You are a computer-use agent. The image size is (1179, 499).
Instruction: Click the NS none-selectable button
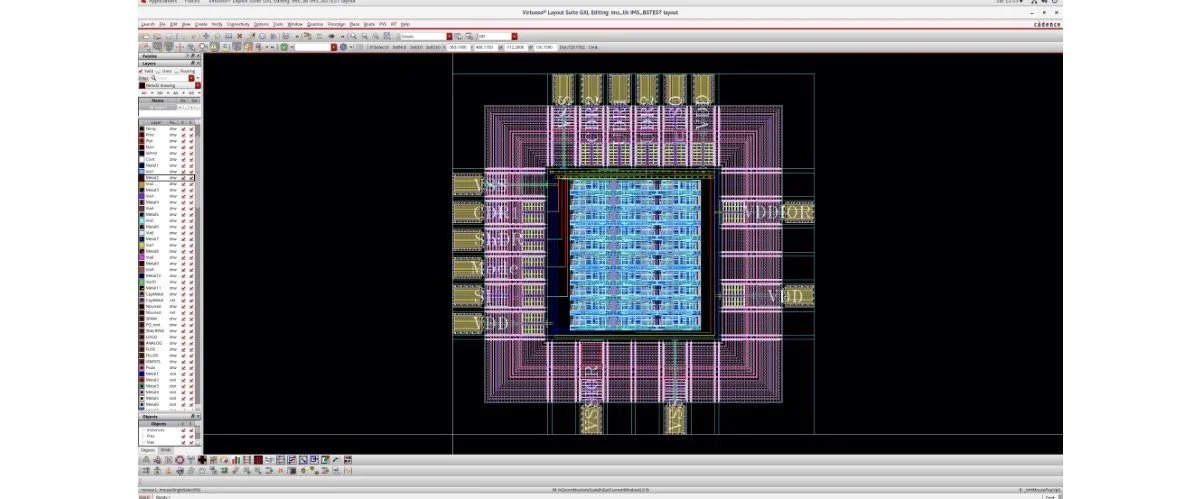pos(191,92)
